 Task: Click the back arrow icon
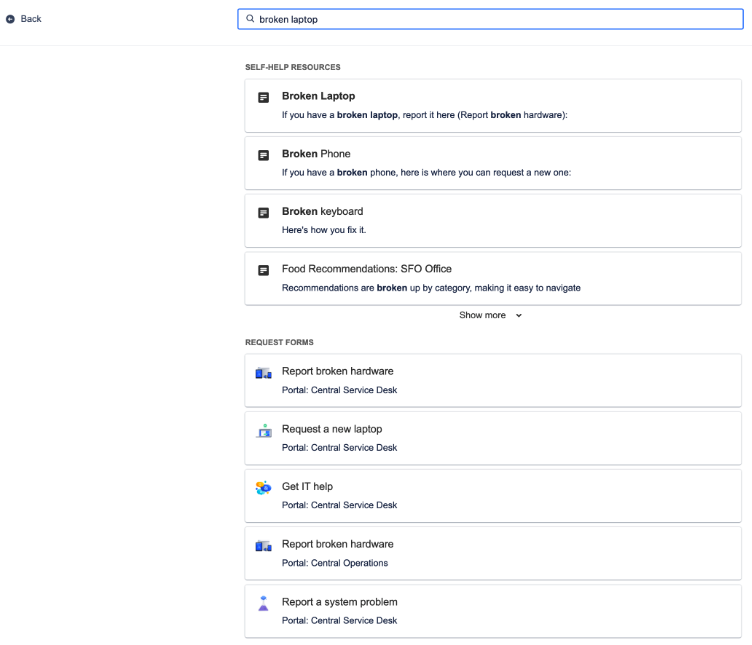[x=10, y=19]
